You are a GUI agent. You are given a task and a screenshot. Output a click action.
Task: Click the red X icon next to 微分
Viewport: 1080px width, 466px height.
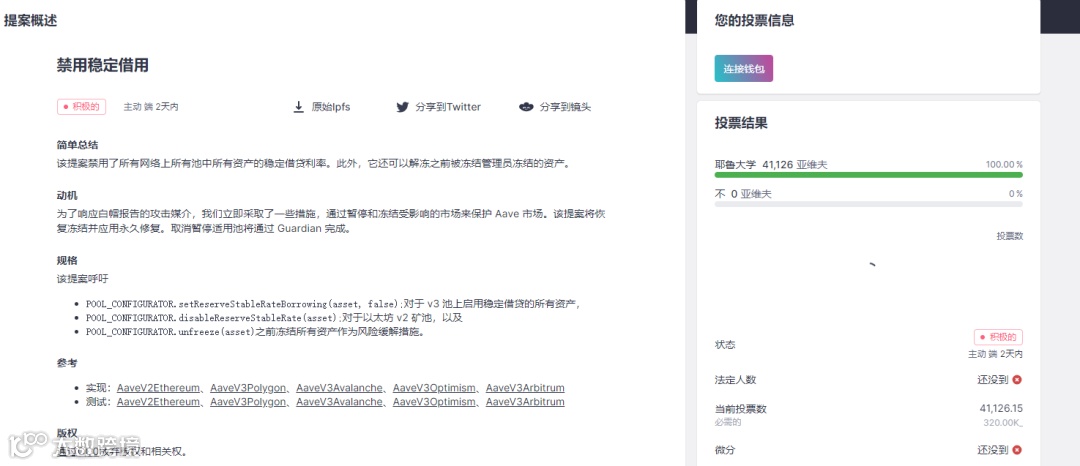click(x=1017, y=449)
